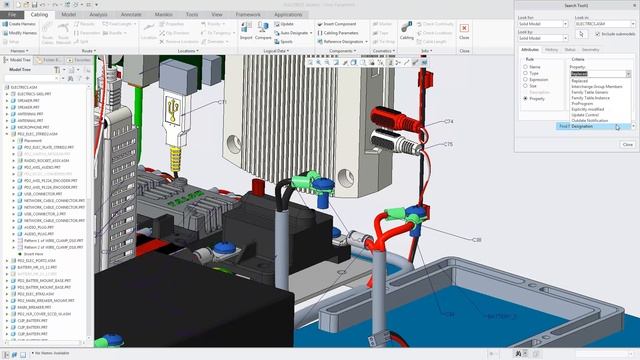Select the Expression rule radio button
The height and width of the screenshot is (360, 640).
[526, 80]
